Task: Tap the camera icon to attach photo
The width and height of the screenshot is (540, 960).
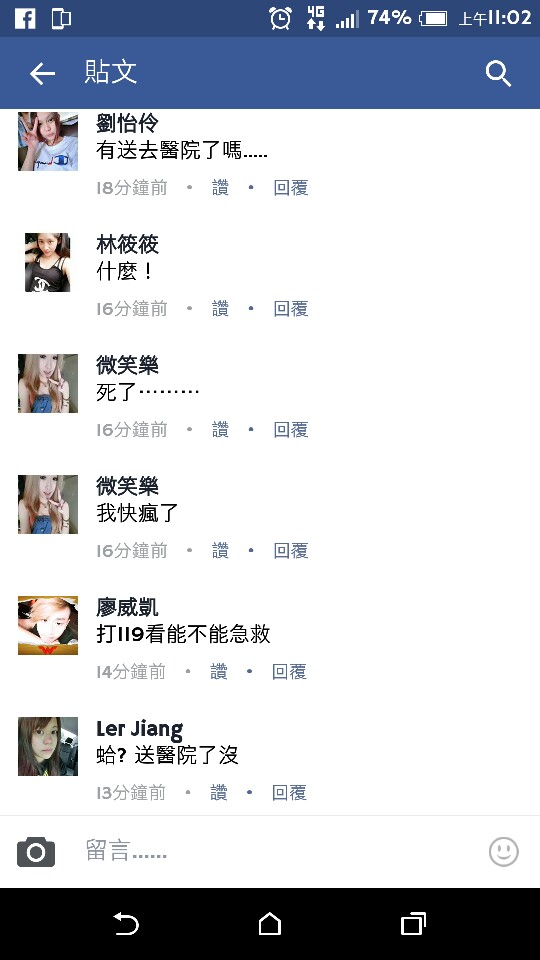Action: [x=36, y=852]
